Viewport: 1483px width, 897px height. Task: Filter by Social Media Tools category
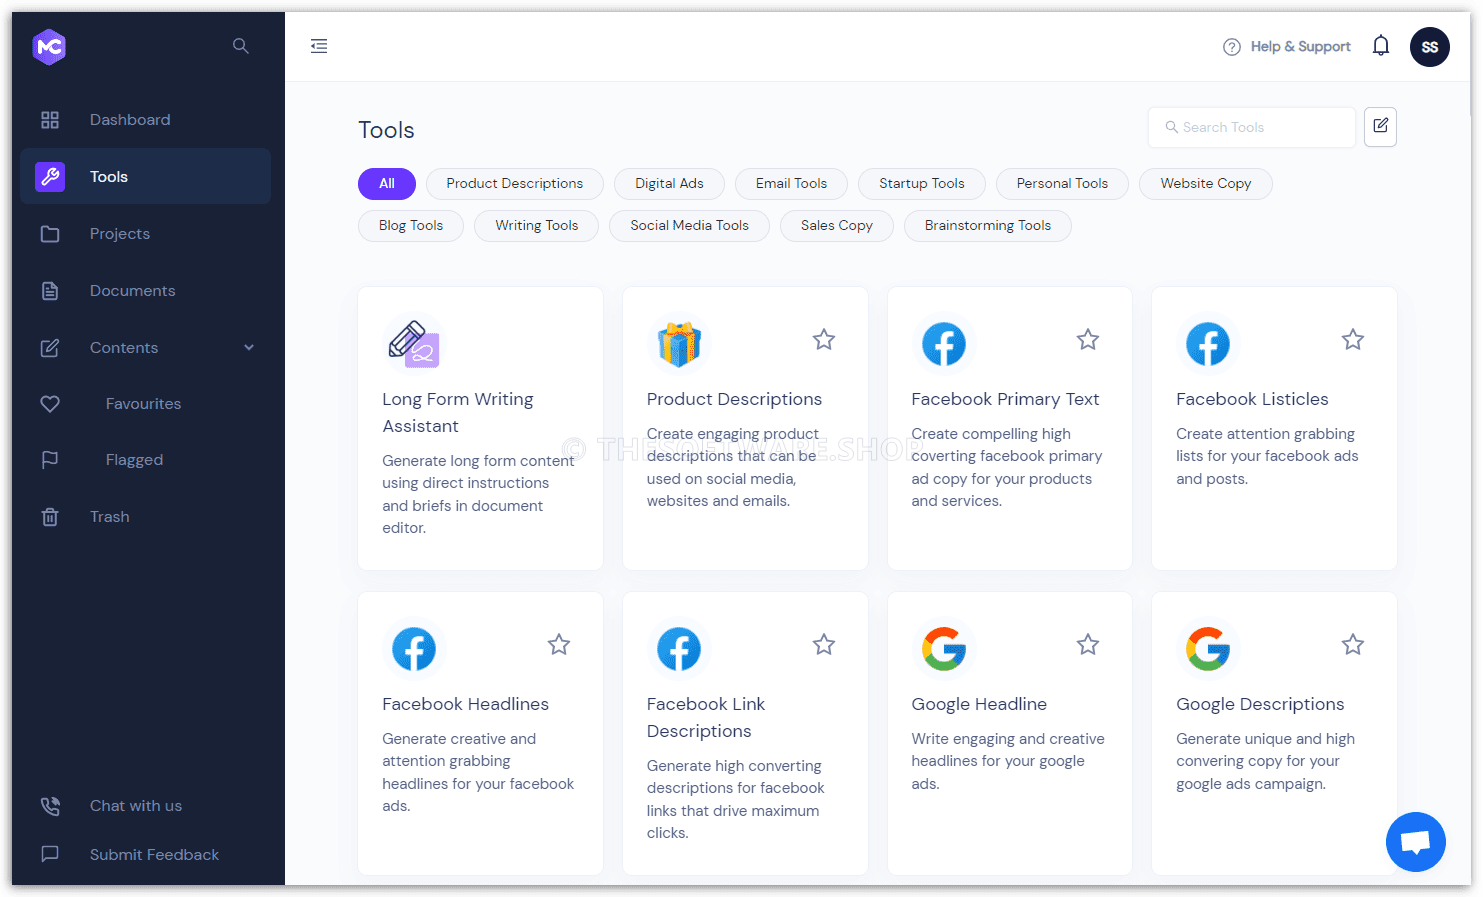coord(689,226)
